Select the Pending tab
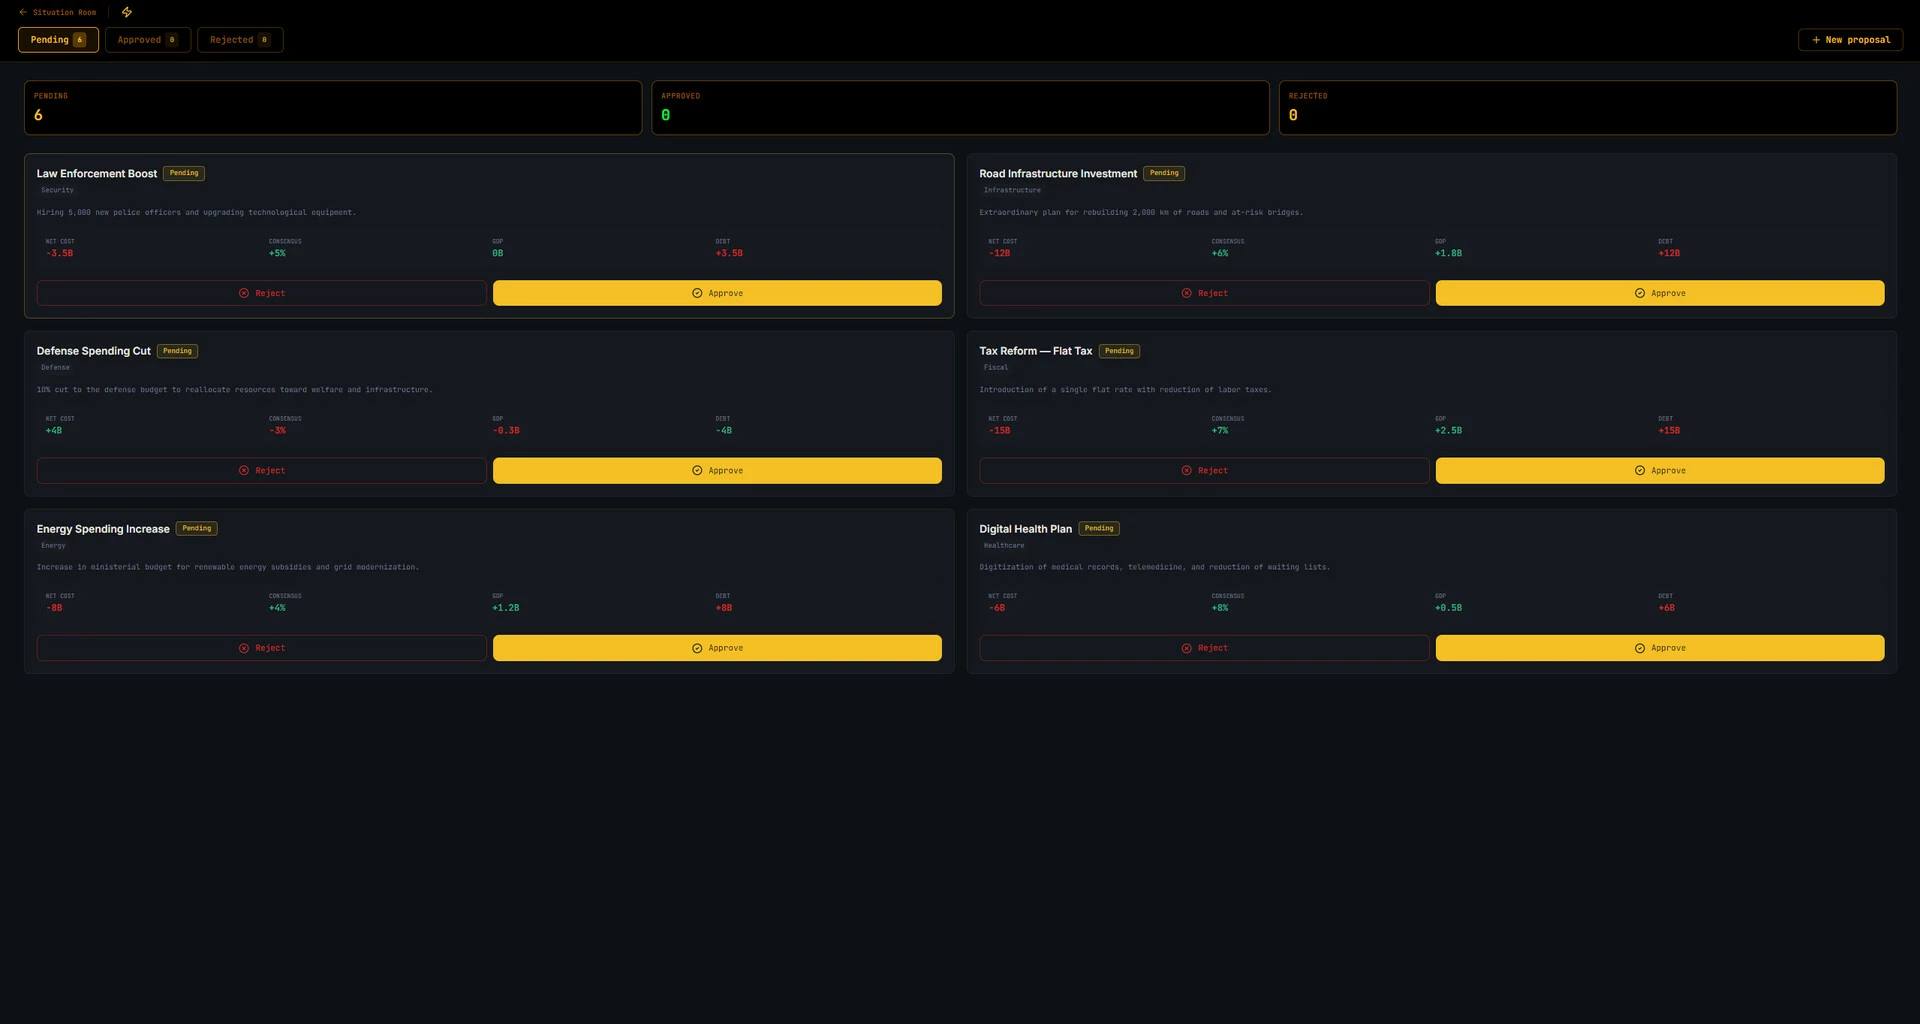This screenshot has height=1024, width=1920. (x=58, y=40)
